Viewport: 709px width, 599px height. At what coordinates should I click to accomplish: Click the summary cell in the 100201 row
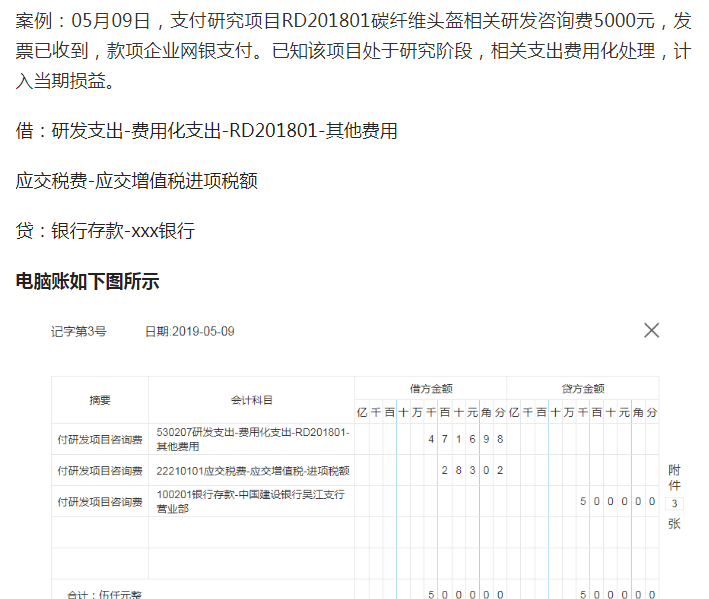click(100, 501)
